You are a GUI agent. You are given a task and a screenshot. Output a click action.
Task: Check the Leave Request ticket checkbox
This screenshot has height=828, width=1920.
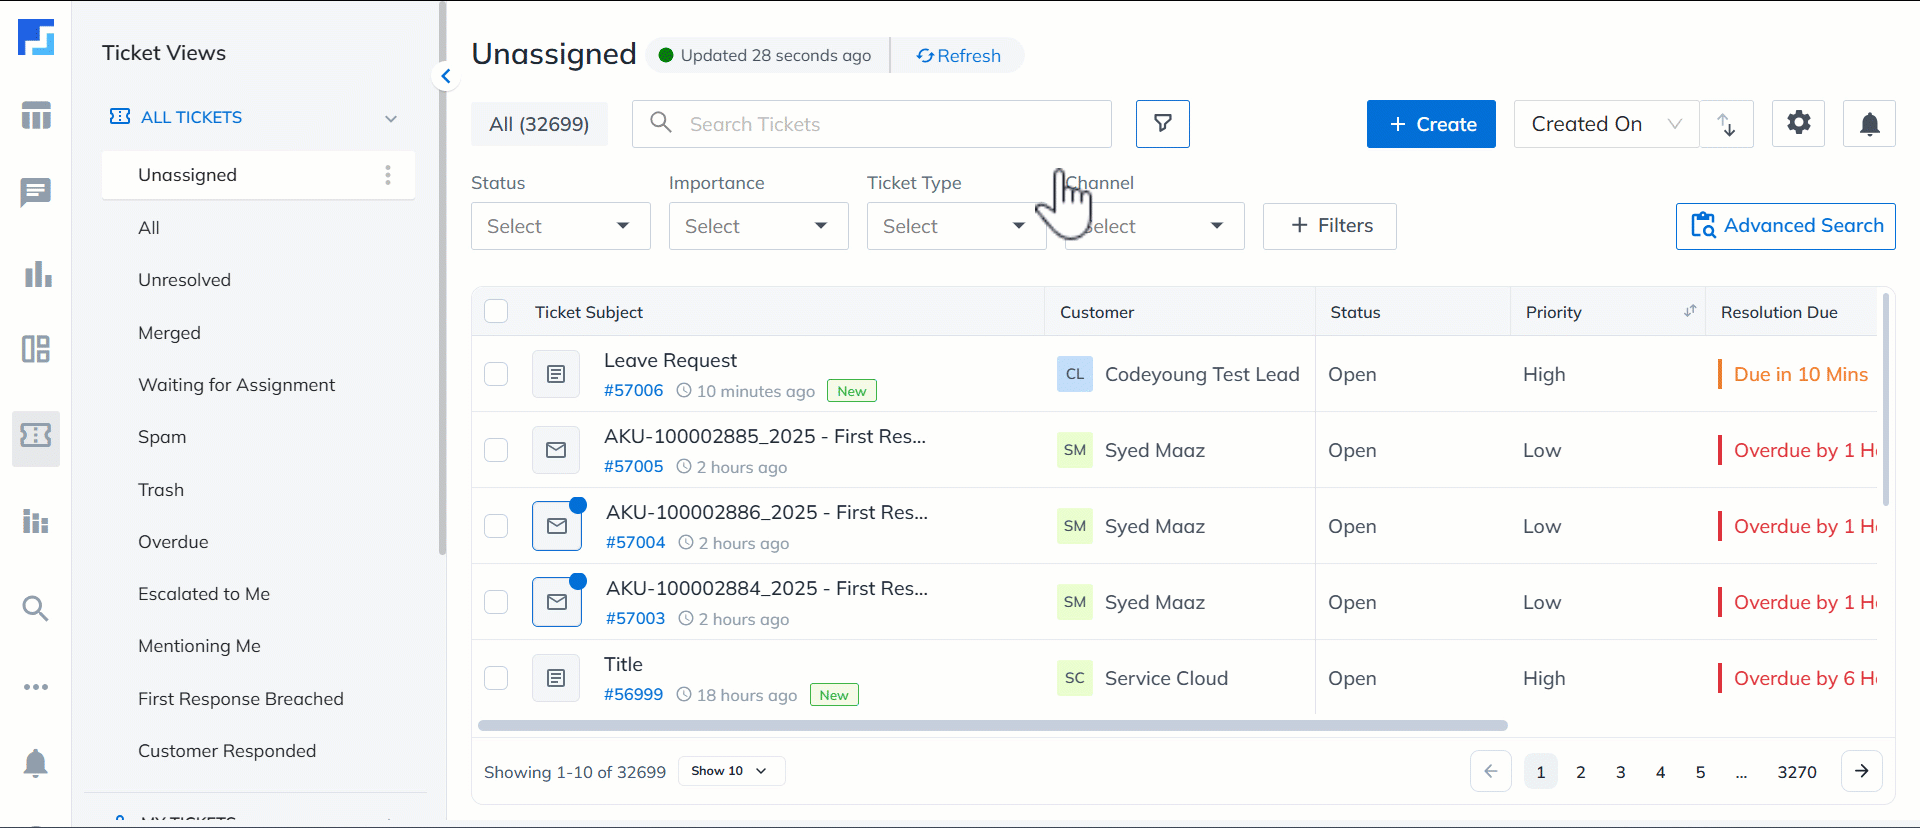[x=496, y=374]
